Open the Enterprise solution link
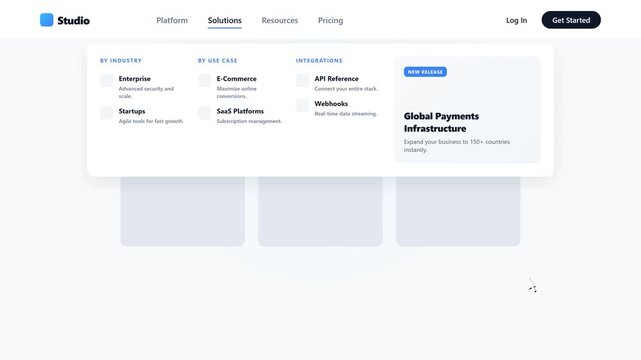The image size is (641, 360). pos(134,78)
